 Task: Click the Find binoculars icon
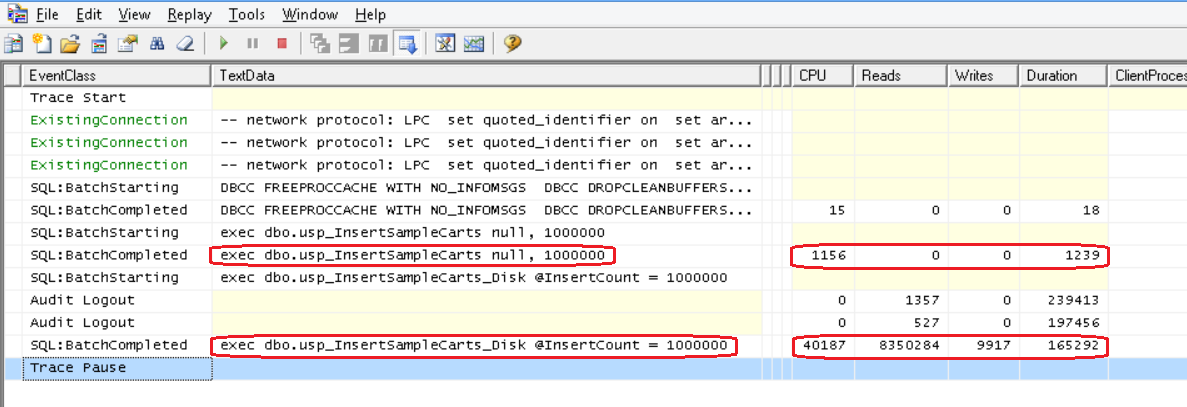[157, 44]
